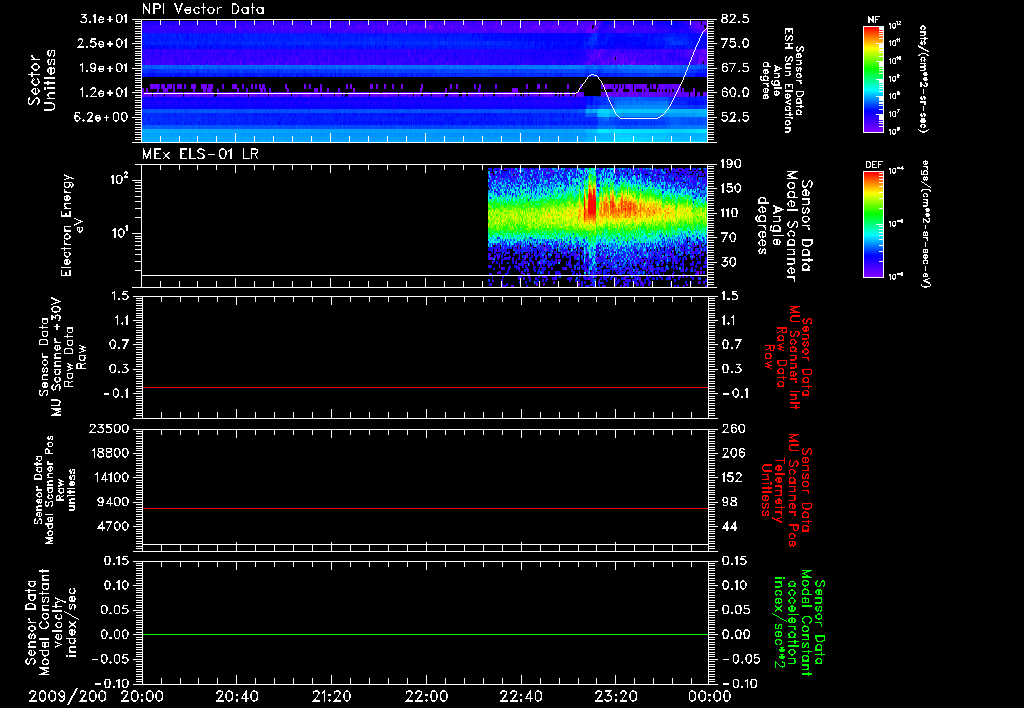Click the 20:40 time axis label
1024x708 pixels.
(237, 696)
